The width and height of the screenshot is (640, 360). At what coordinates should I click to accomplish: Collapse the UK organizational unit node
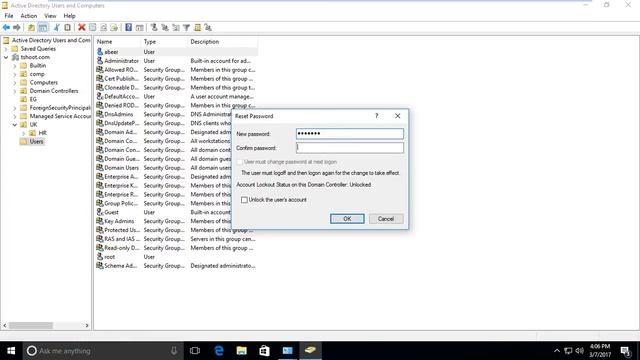[15, 124]
